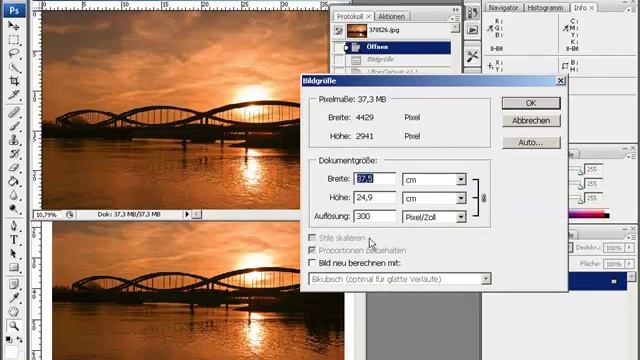Select the Paint Bucket tool
This screenshot has width=640, height=360.
tap(14, 181)
